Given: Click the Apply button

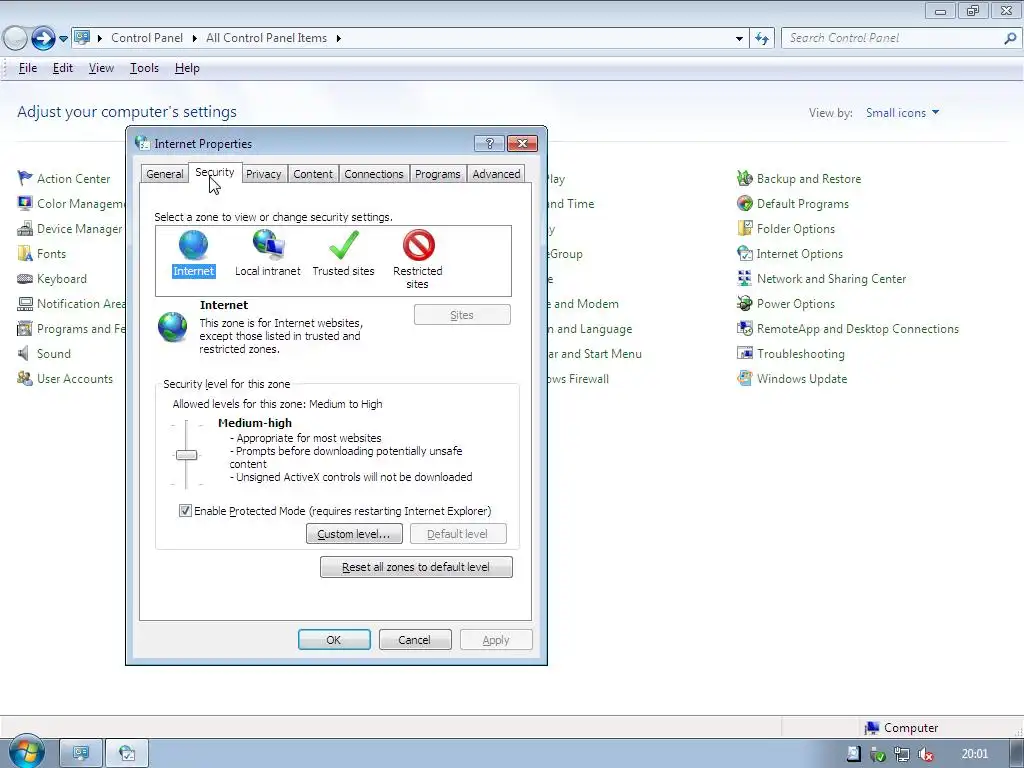Looking at the screenshot, I should pyautogui.click(x=496, y=640).
